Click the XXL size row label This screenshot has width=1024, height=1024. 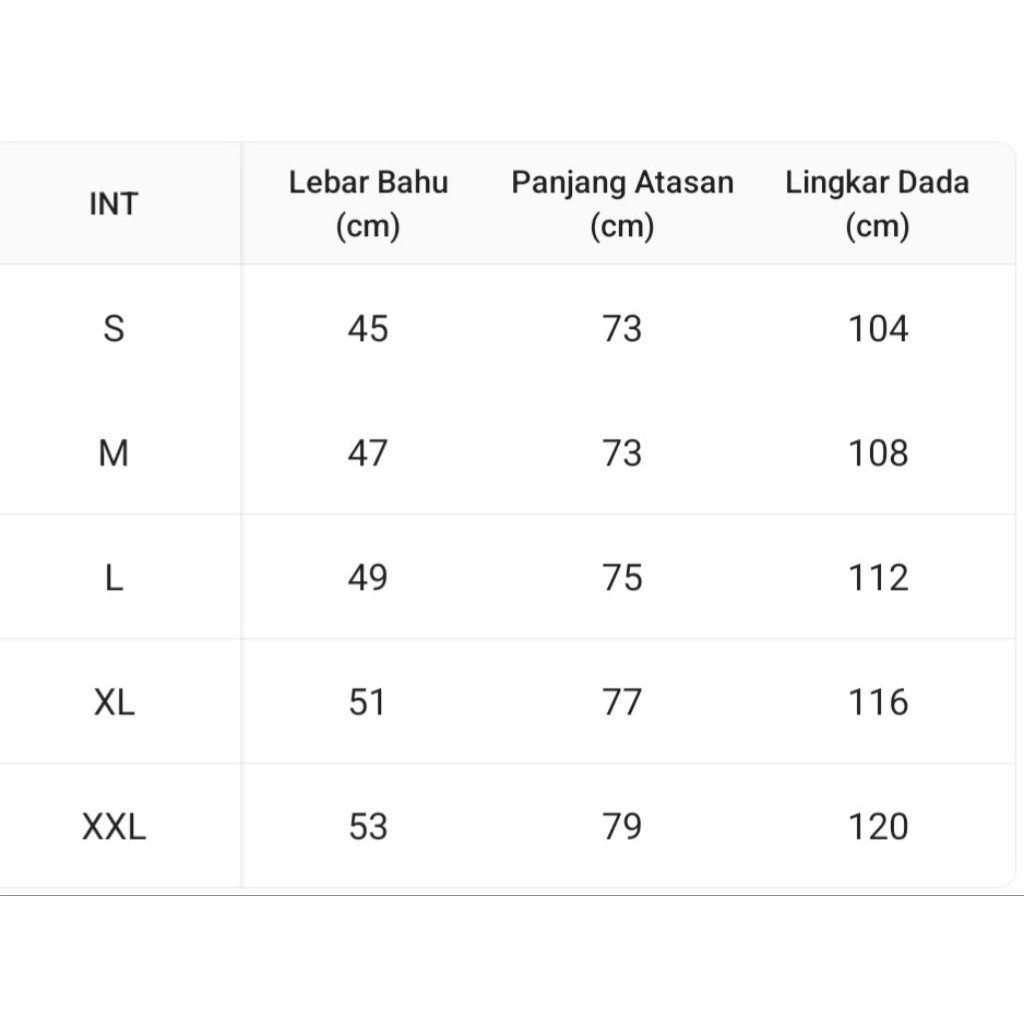[114, 827]
